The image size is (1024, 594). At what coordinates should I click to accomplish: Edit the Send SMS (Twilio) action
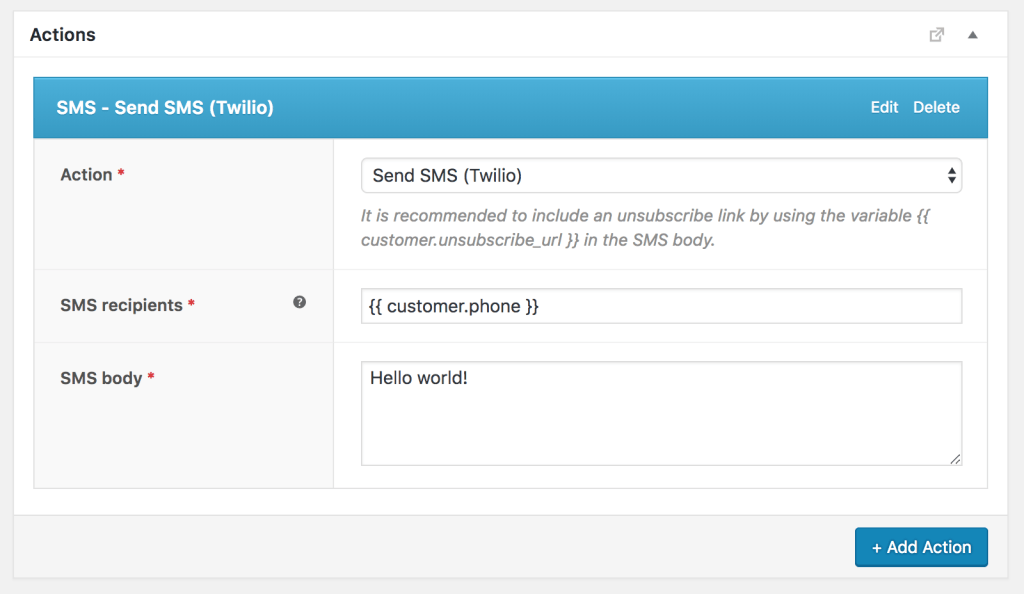pyautogui.click(x=884, y=107)
